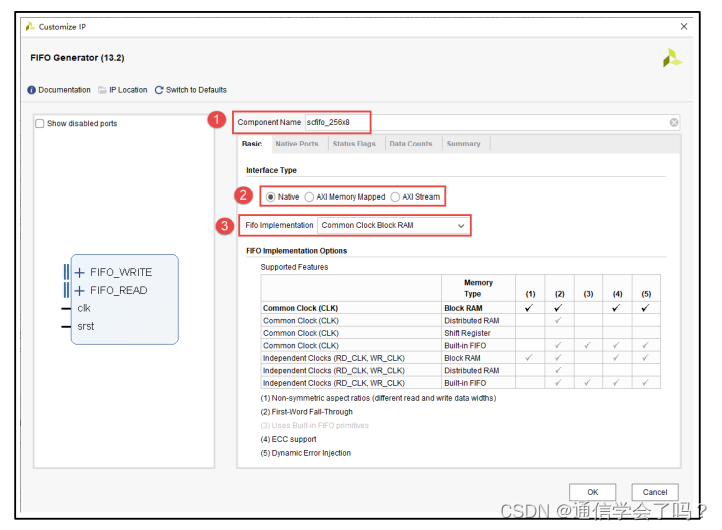Click the srst port label in symbol

pyautogui.click(x=86, y=326)
